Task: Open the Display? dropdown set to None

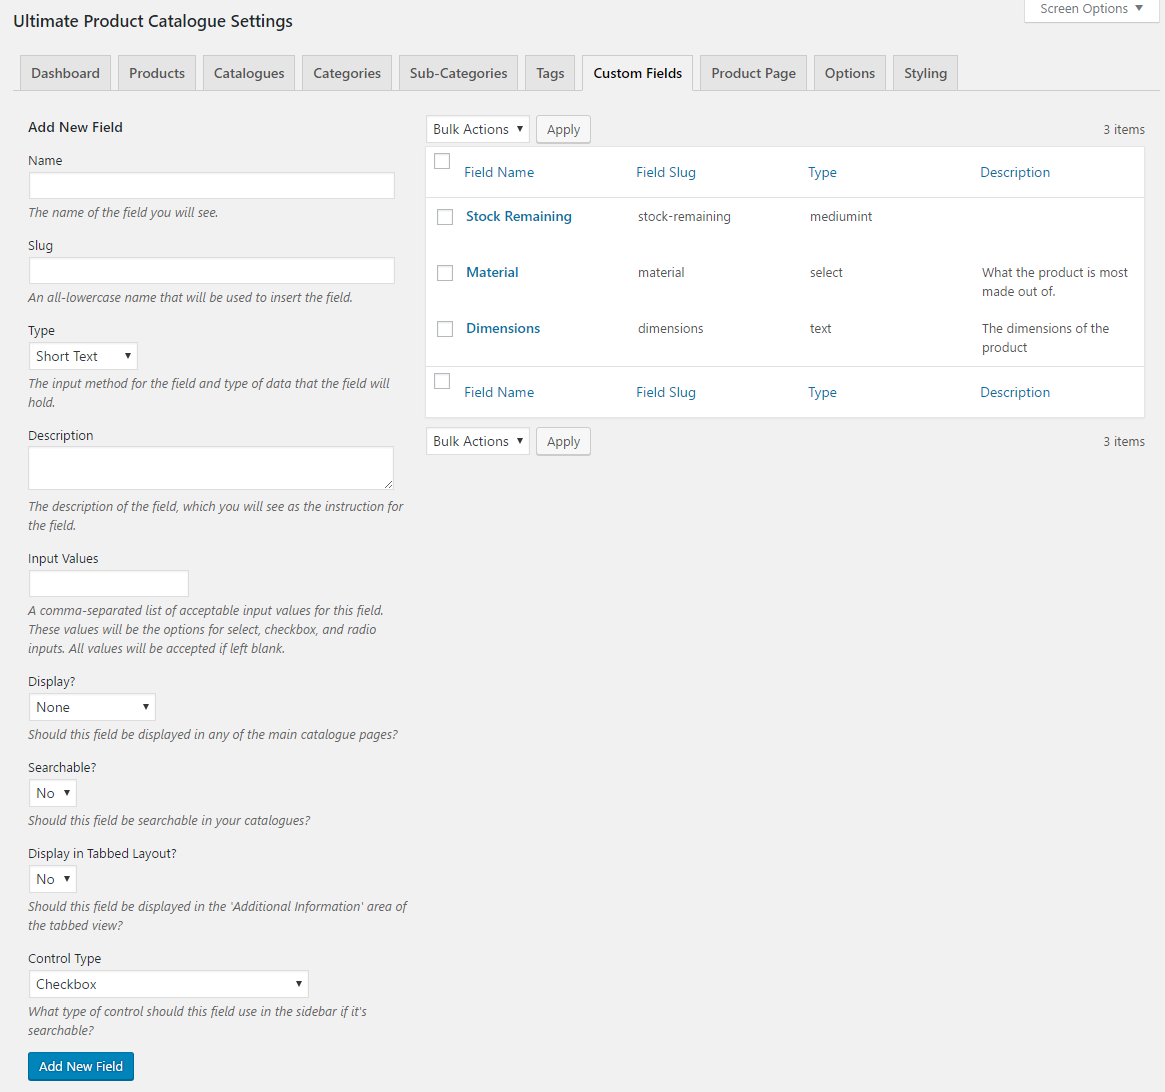Action: click(x=92, y=707)
